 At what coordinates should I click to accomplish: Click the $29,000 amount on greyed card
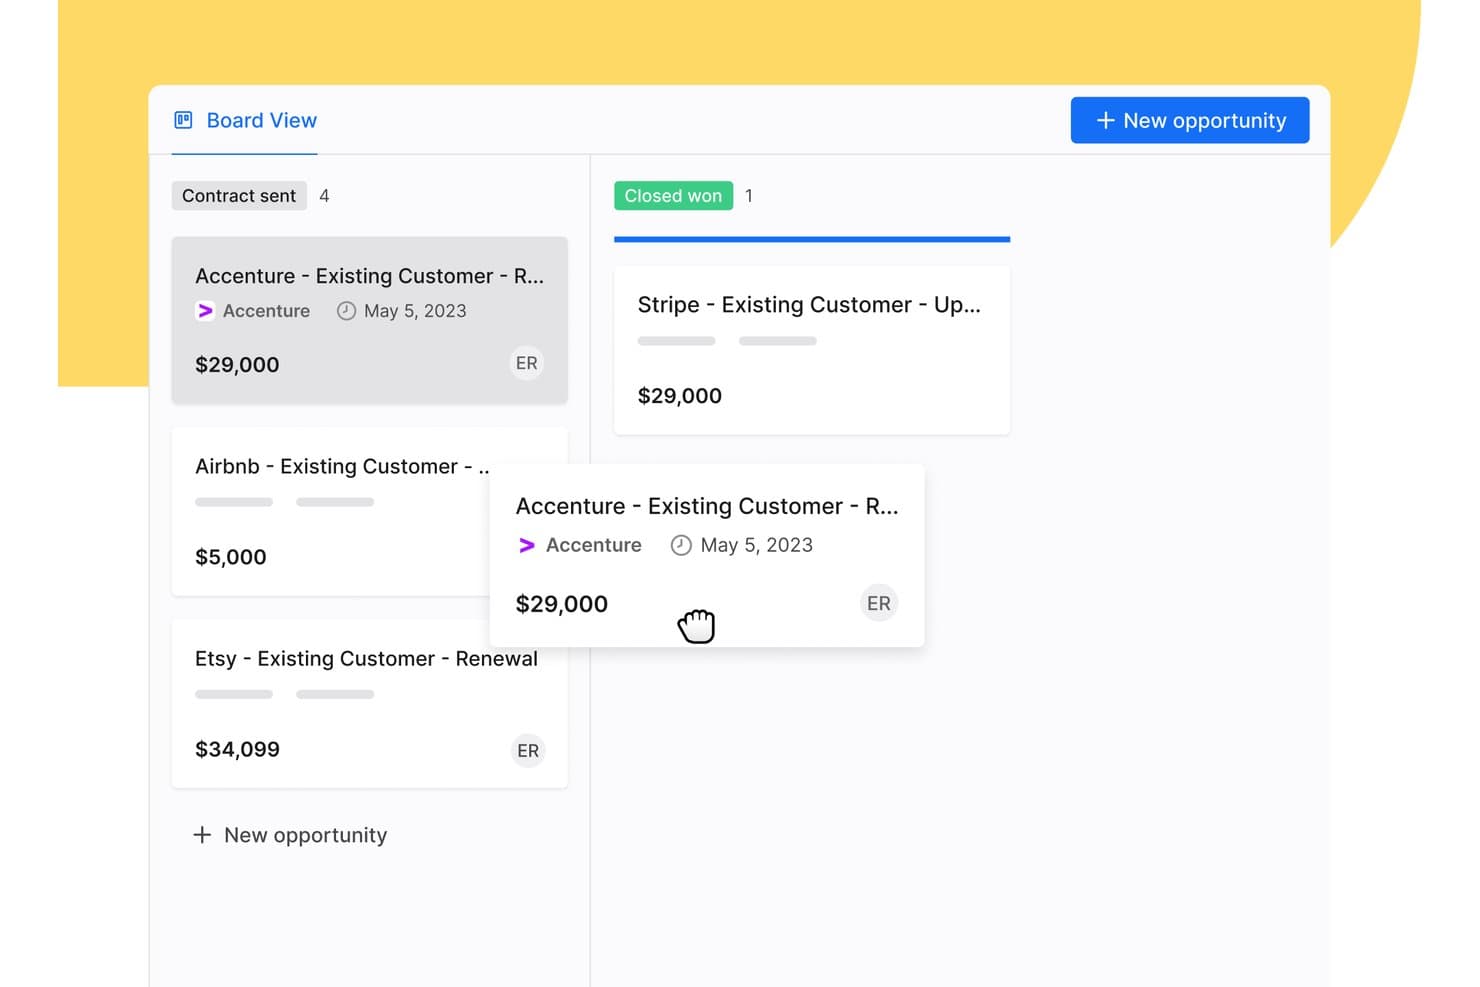coord(237,365)
